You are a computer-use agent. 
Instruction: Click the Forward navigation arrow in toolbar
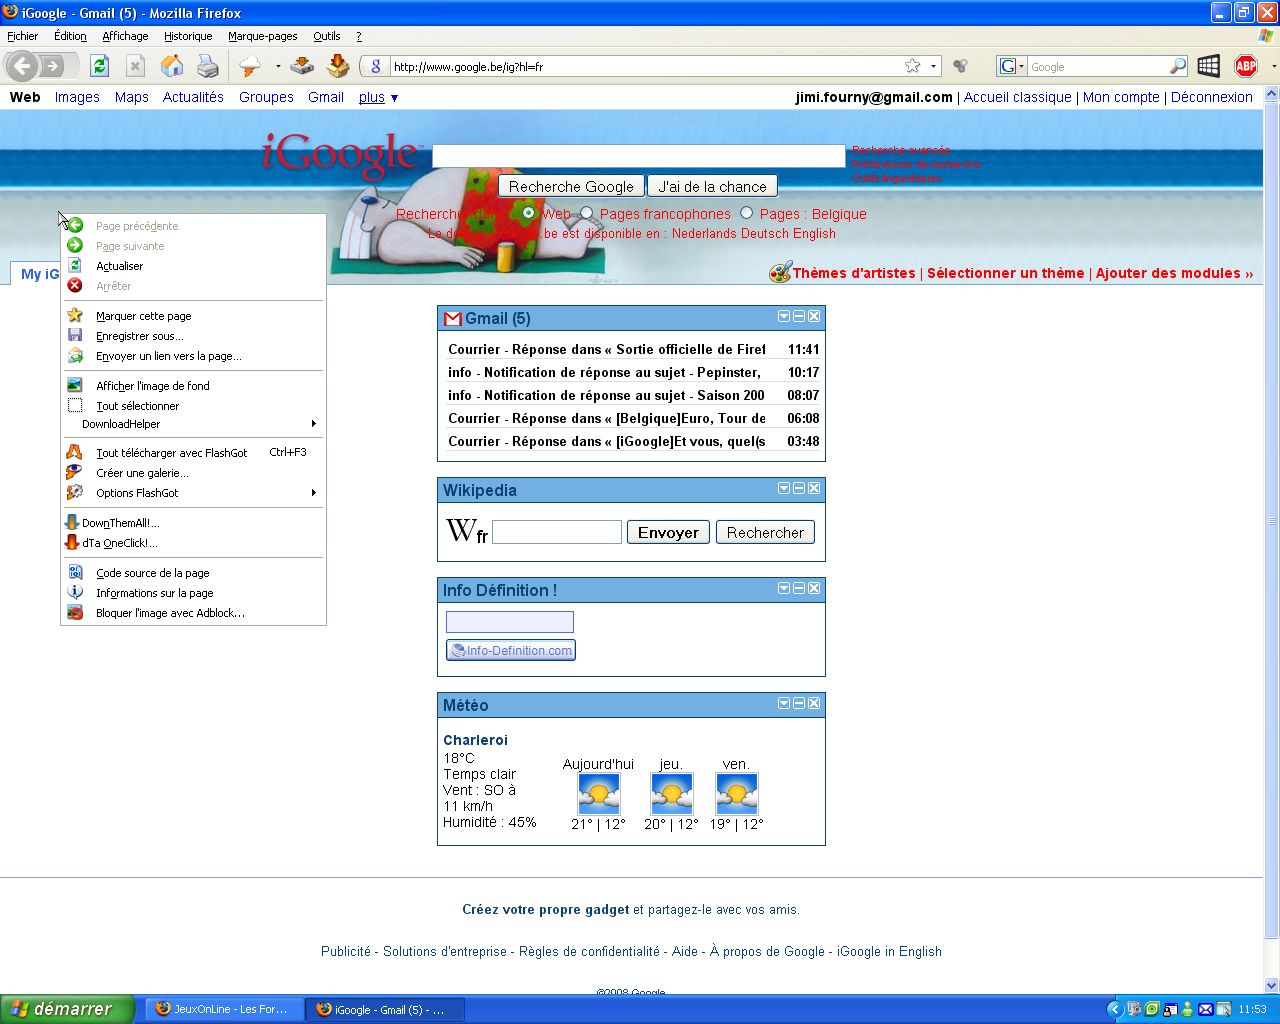(x=53, y=66)
